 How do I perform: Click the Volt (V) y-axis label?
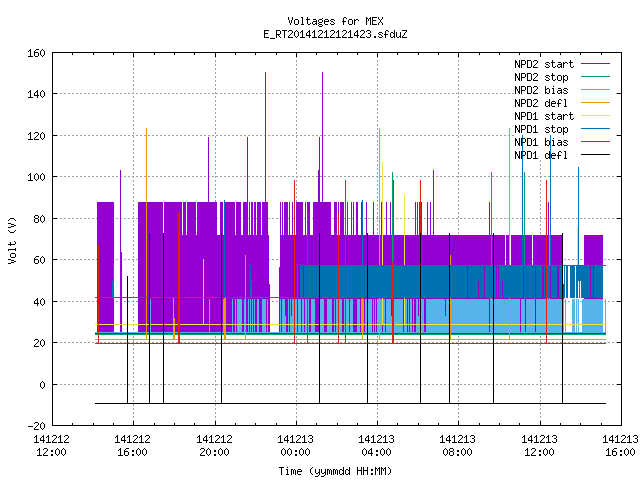pyautogui.click(x=13, y=240)
